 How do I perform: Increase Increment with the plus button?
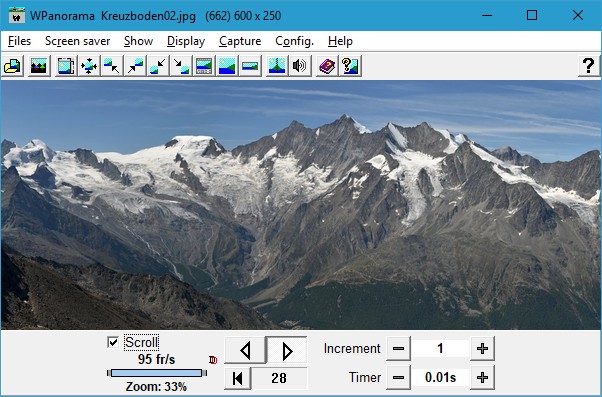pyautogui.click(x=482, y=349)
